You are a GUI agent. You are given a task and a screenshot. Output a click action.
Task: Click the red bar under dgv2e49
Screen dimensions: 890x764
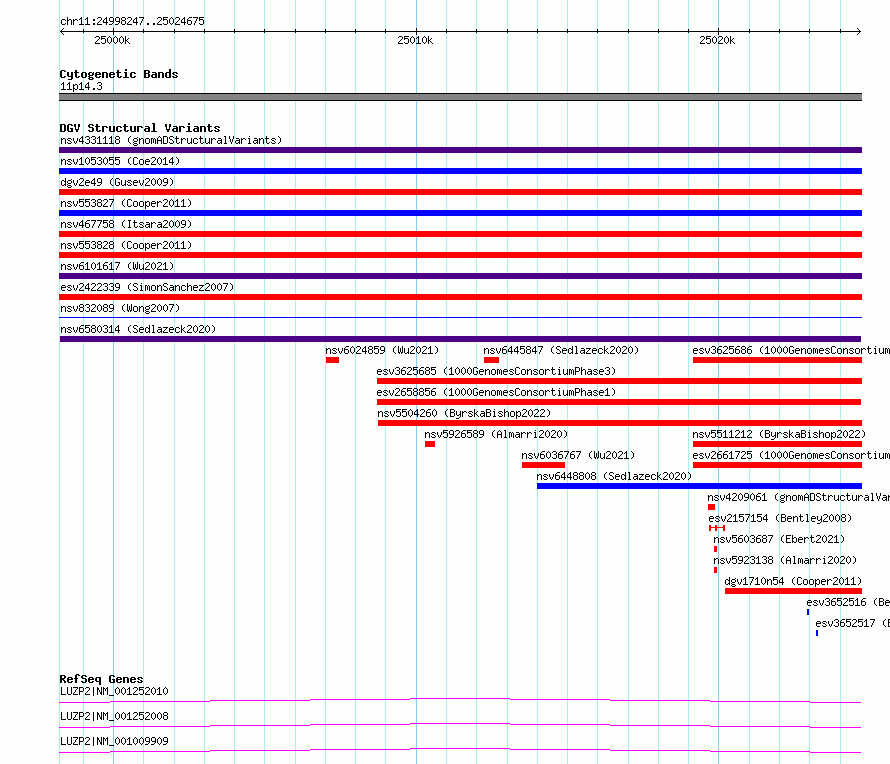[460, 192]
